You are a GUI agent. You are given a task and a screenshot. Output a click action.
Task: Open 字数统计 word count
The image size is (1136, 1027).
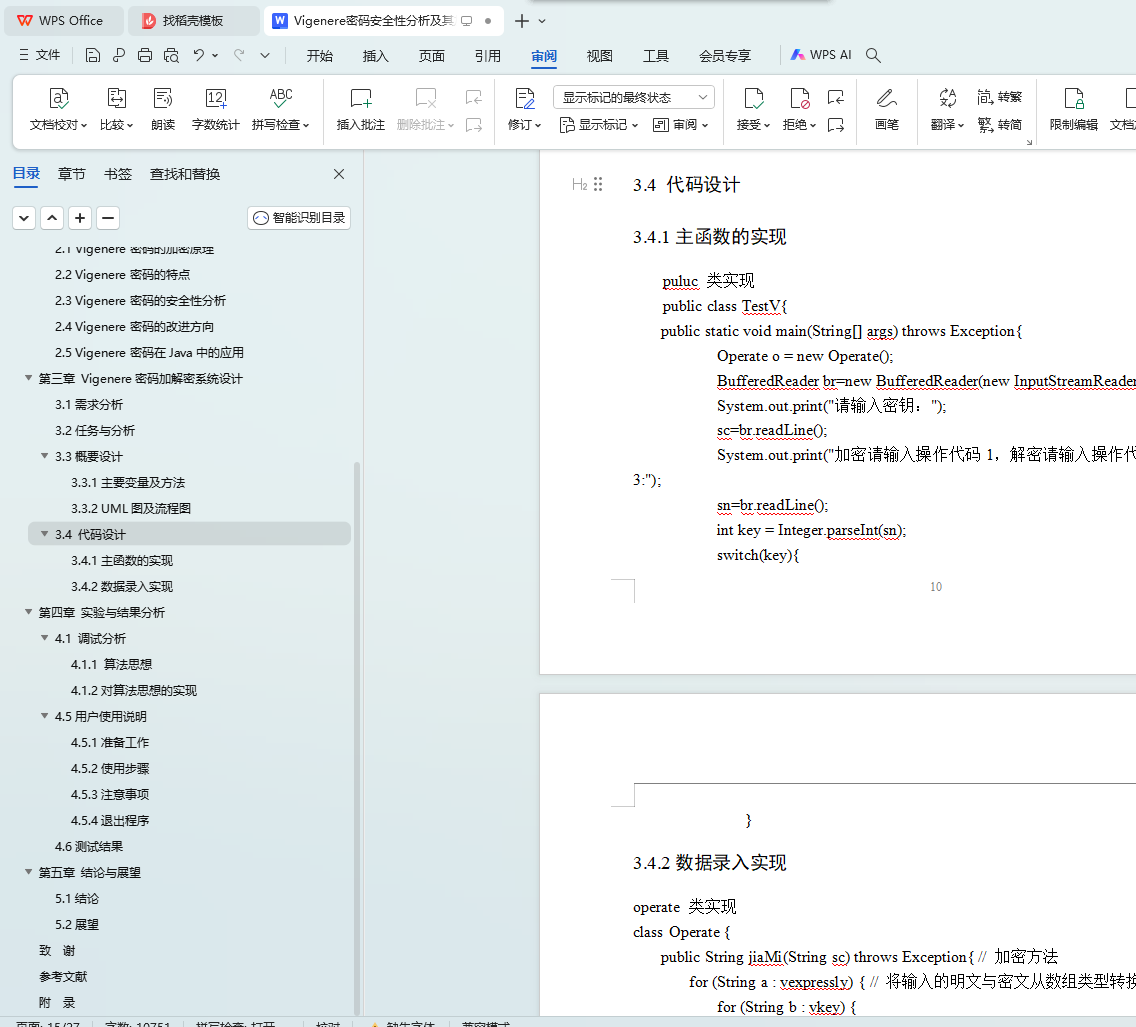215,109
